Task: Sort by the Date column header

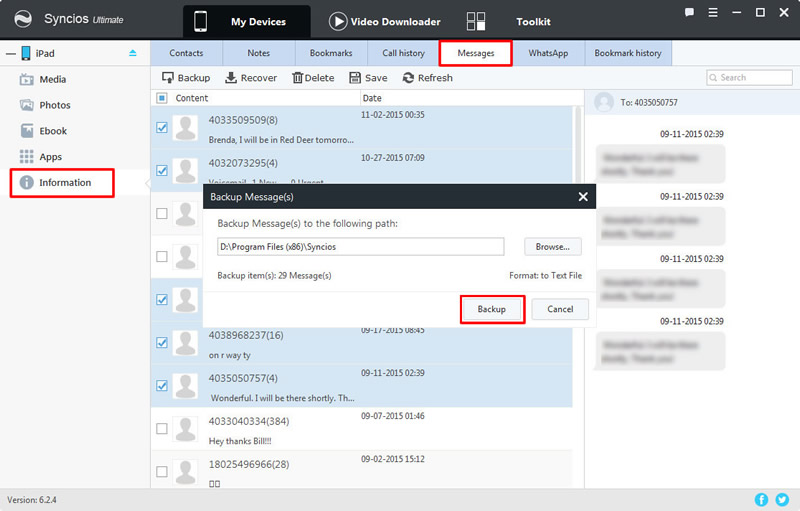Action: [372, 98]
